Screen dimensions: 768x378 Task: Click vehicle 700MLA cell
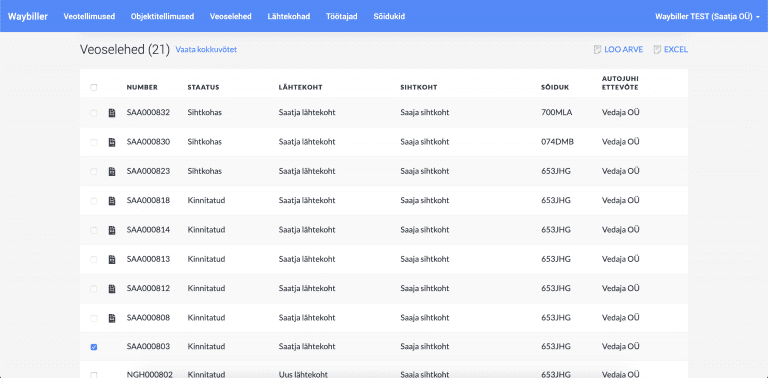[556, 113]
